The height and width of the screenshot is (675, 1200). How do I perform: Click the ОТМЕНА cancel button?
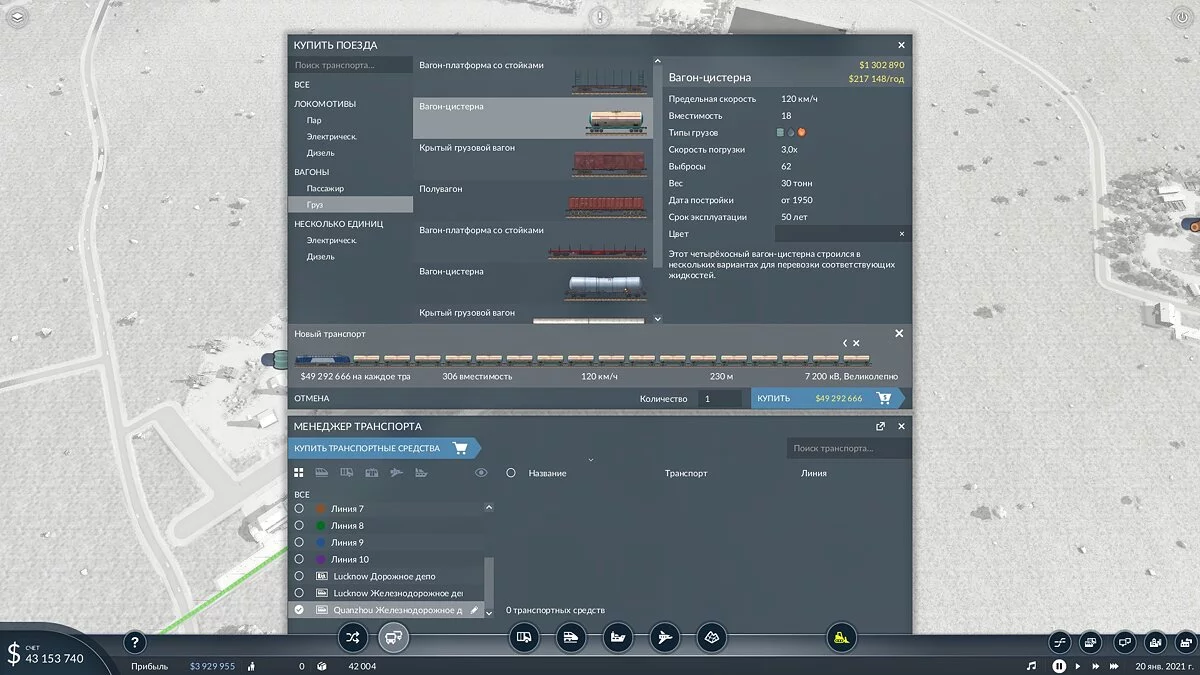tap(311, 399)
